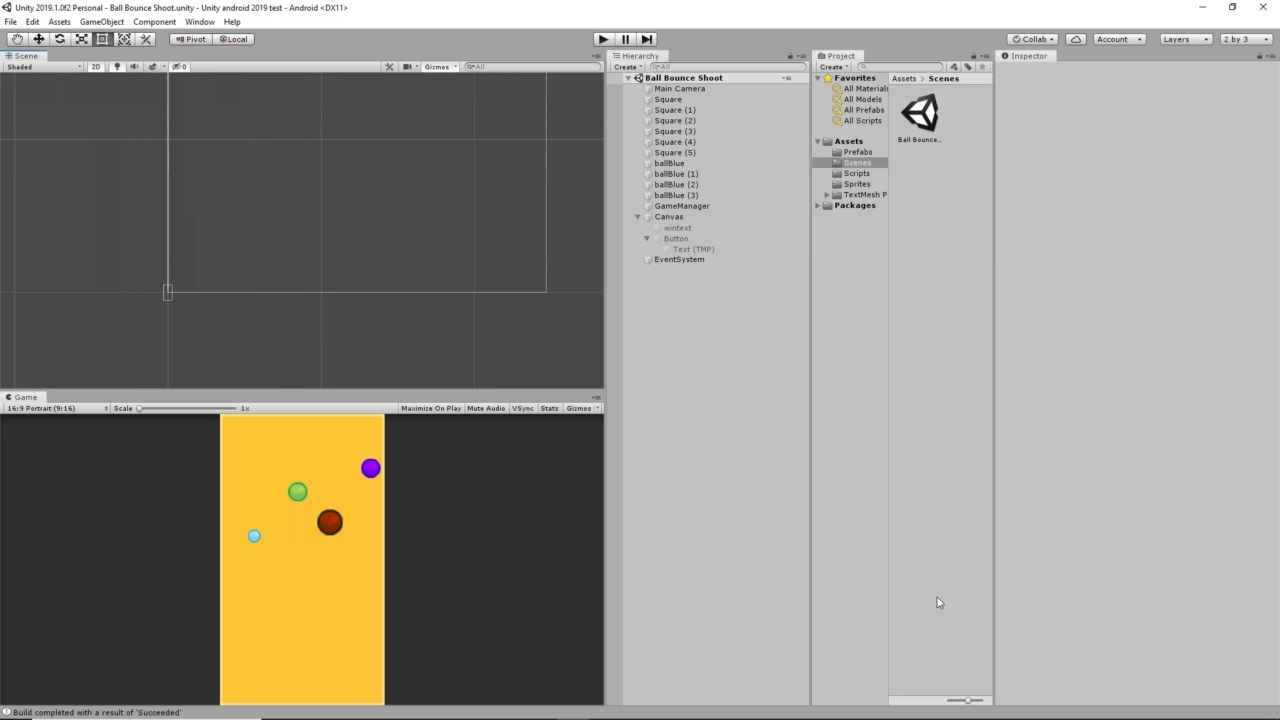
Task: Open the Assets menu
Action: (x=60, y=22)
